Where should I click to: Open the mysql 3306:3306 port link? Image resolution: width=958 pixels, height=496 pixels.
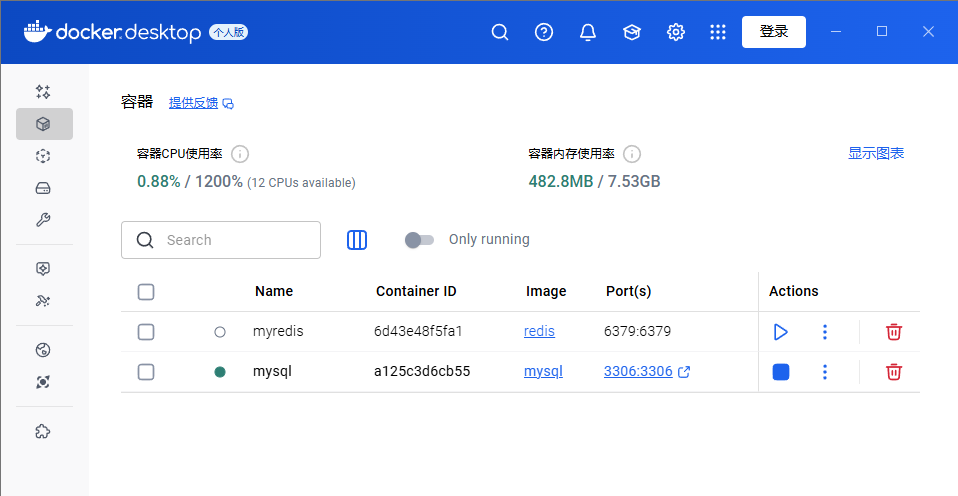[x=638, y=372]
